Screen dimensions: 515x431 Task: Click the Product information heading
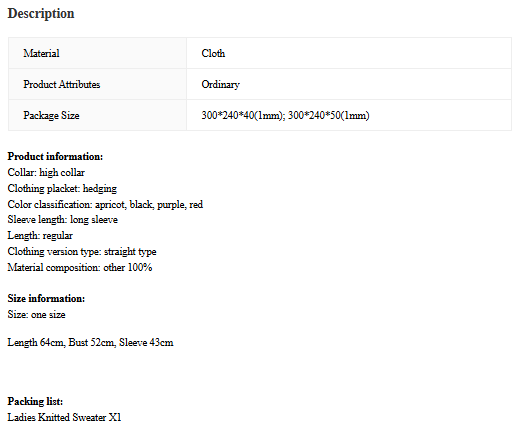pyautogui.click(x=55, y=156)
